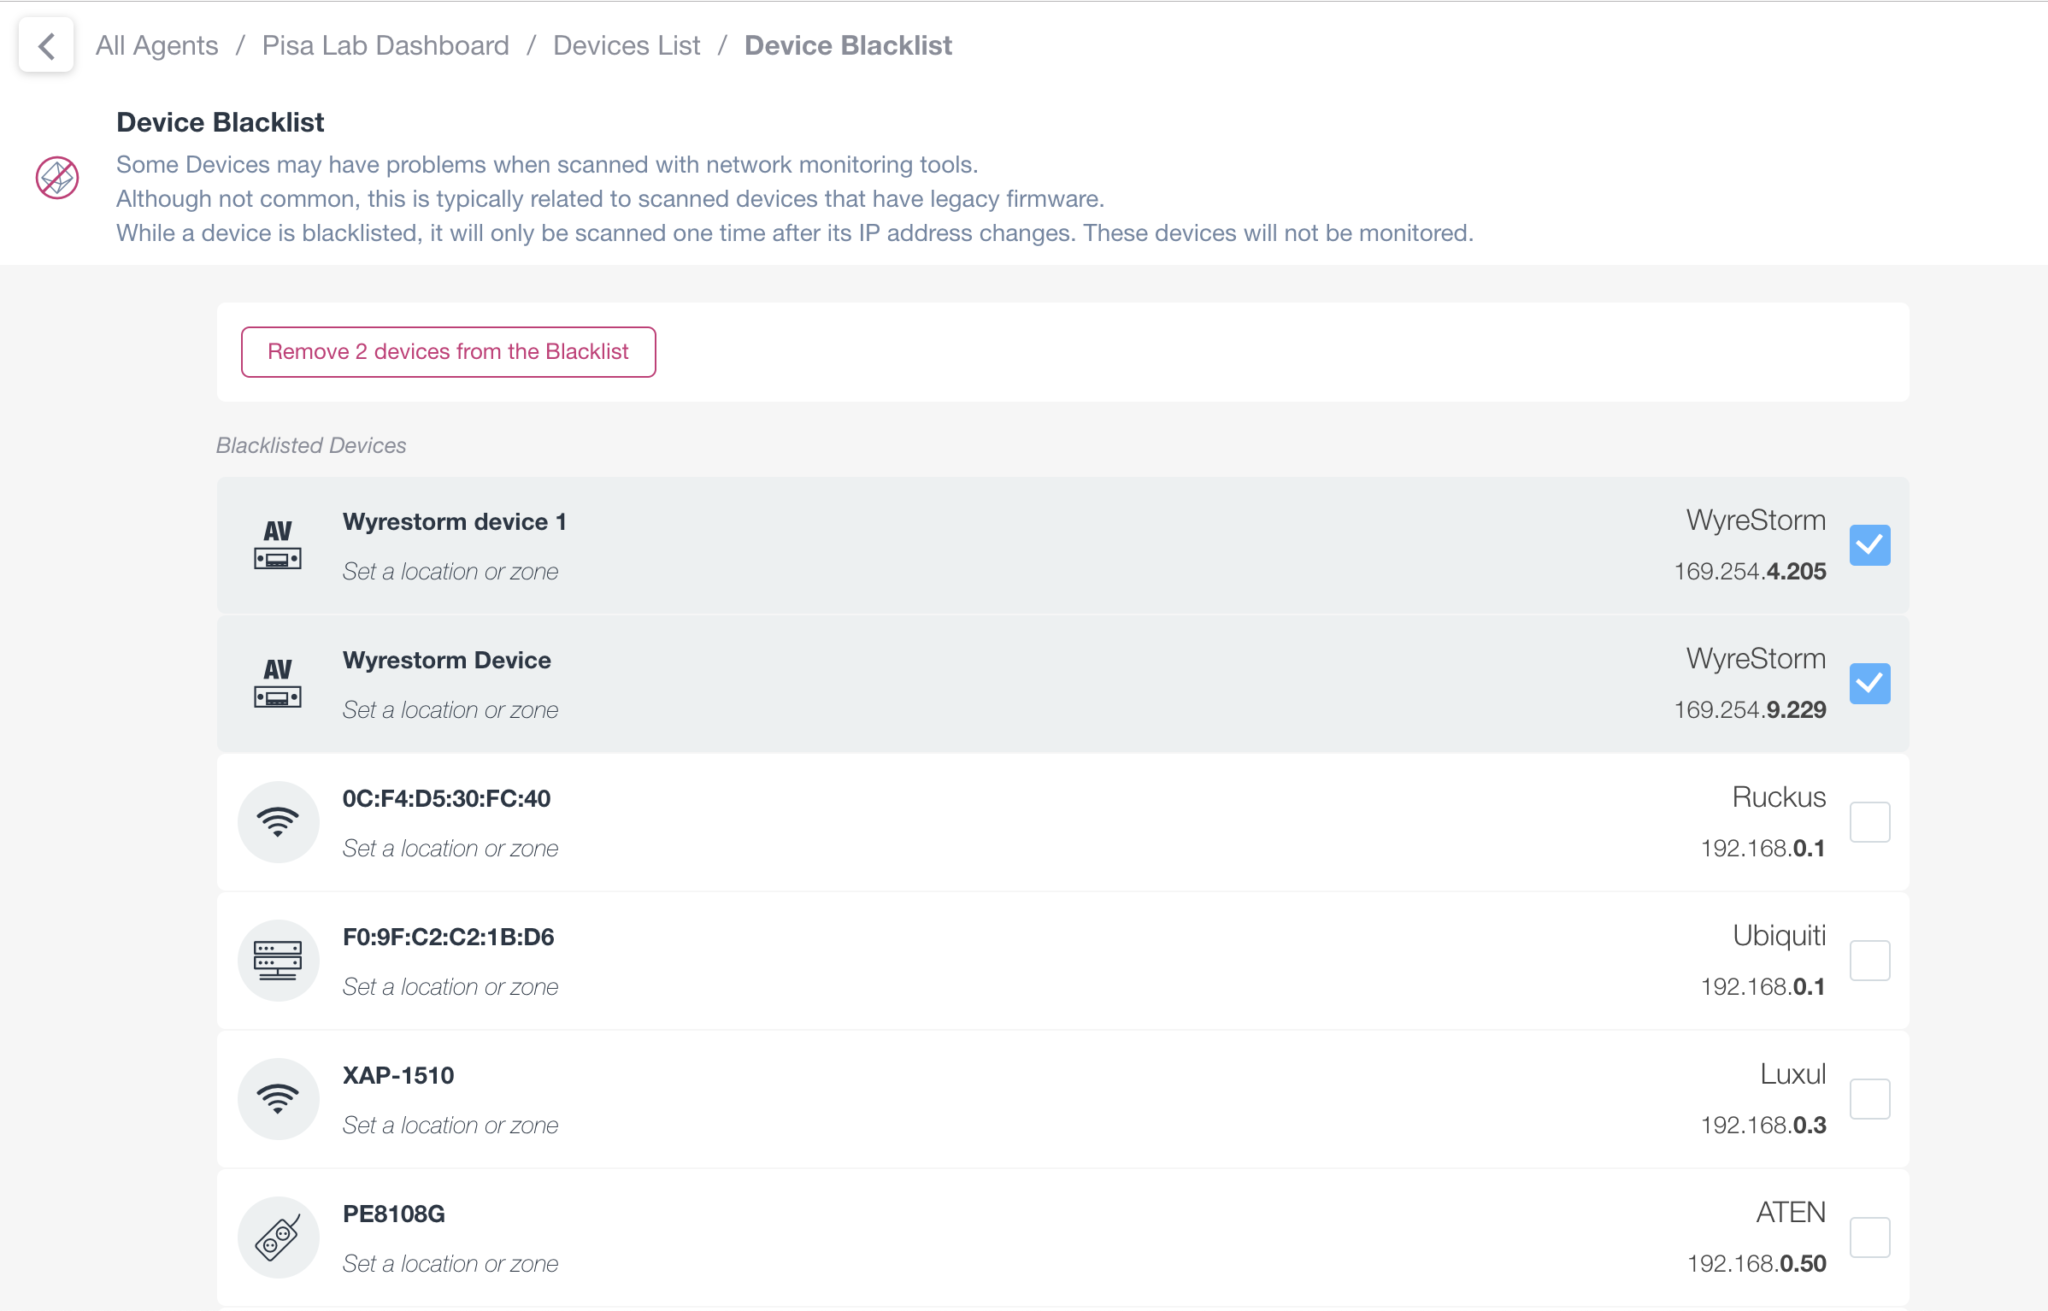Check the Ruckus device checkbox
Image resolution: width=2048 pixels, height=1311 pixels.
pyautogui.click(x=1871, y=821)
